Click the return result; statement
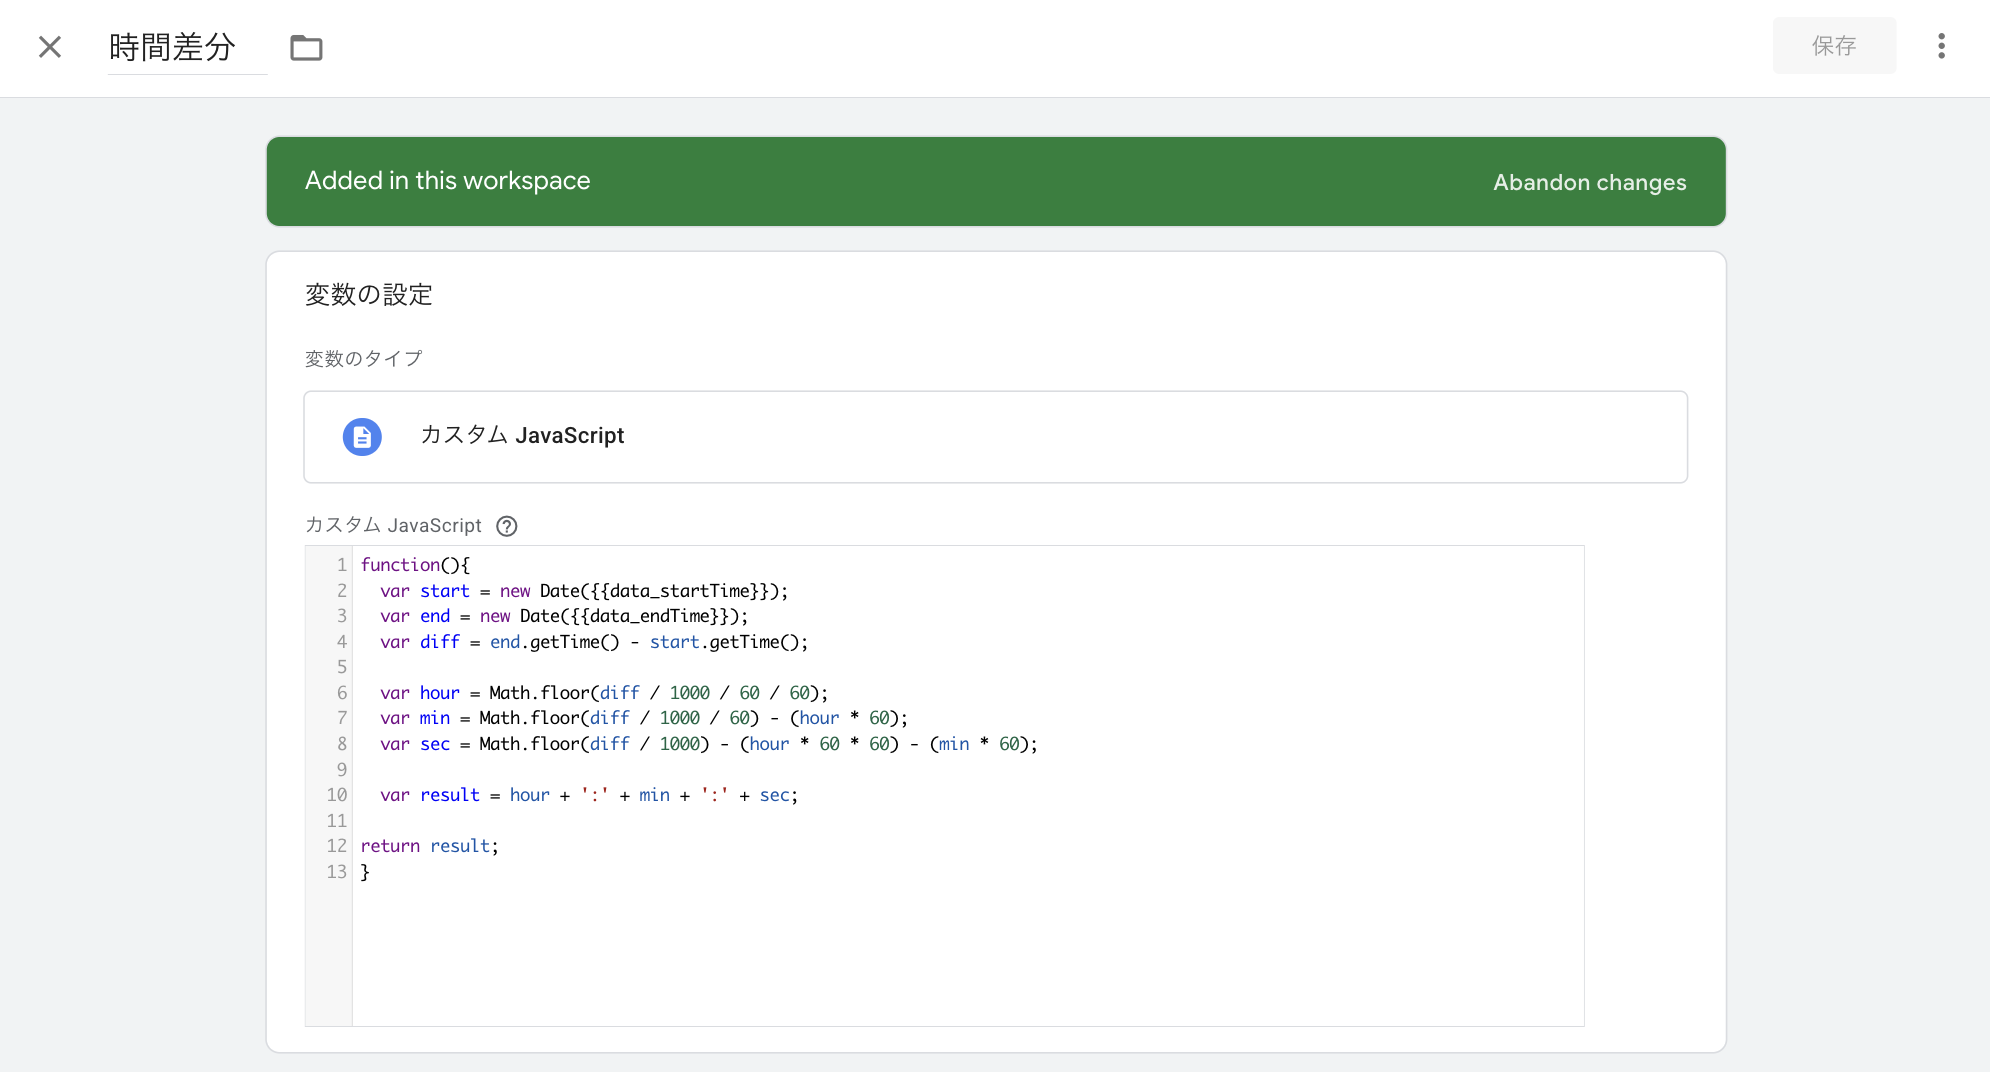The height and width of the screenshot is (1072, 1990). [429, 846]
